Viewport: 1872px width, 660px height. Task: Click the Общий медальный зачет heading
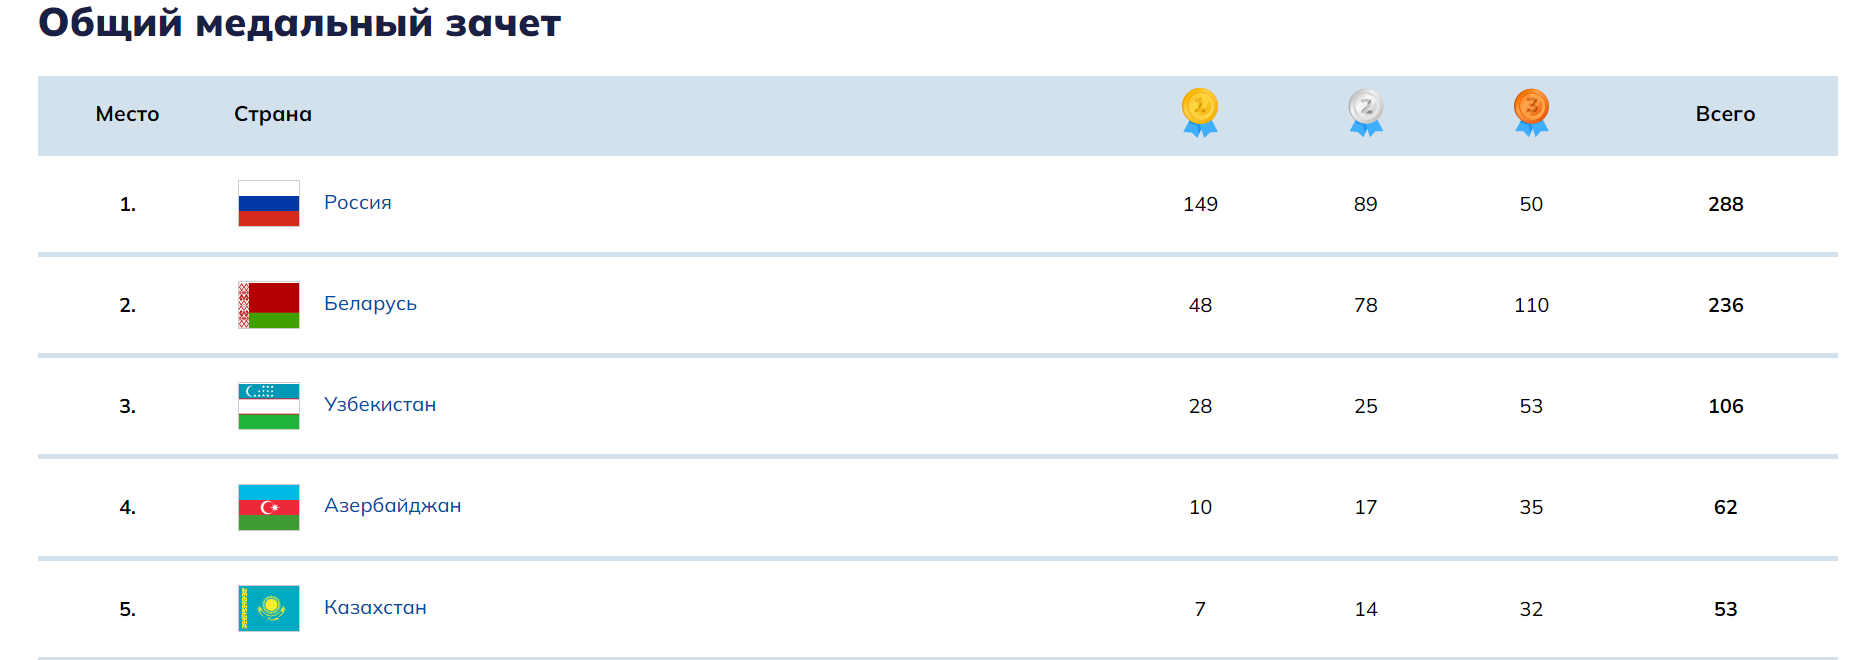click(x=299, y=22)
